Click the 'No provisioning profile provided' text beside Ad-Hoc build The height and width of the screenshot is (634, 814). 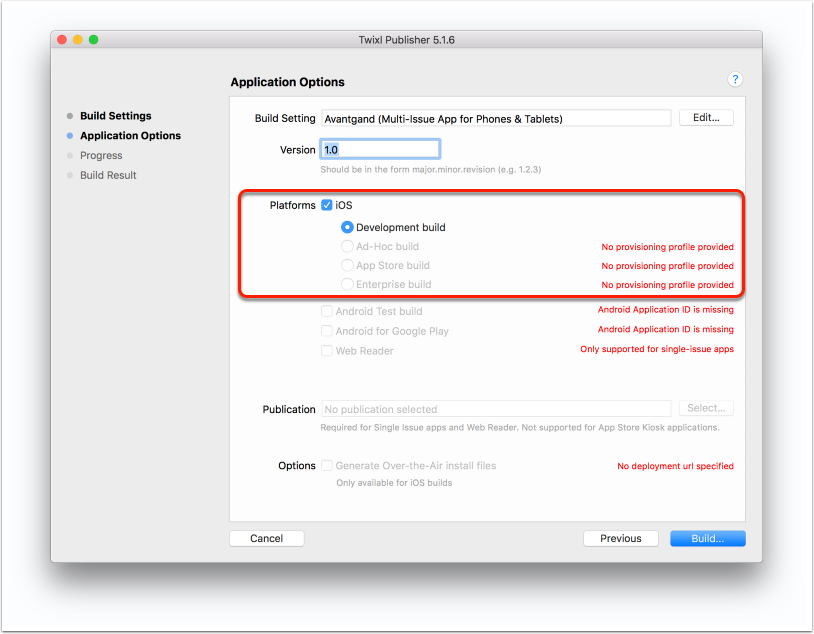coord(667,247)
